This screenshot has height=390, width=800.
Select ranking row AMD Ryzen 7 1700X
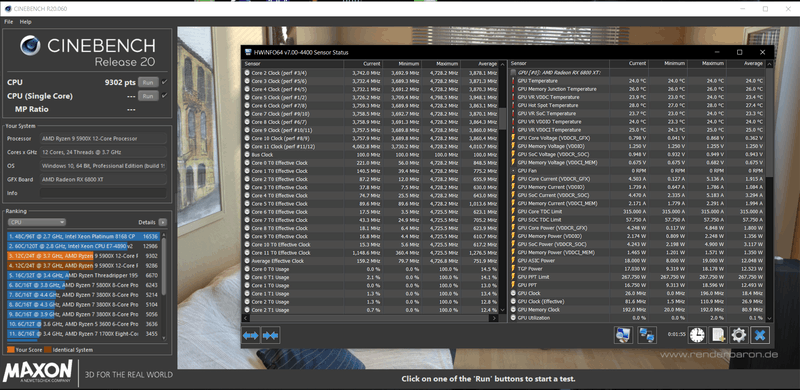[84, 333]
